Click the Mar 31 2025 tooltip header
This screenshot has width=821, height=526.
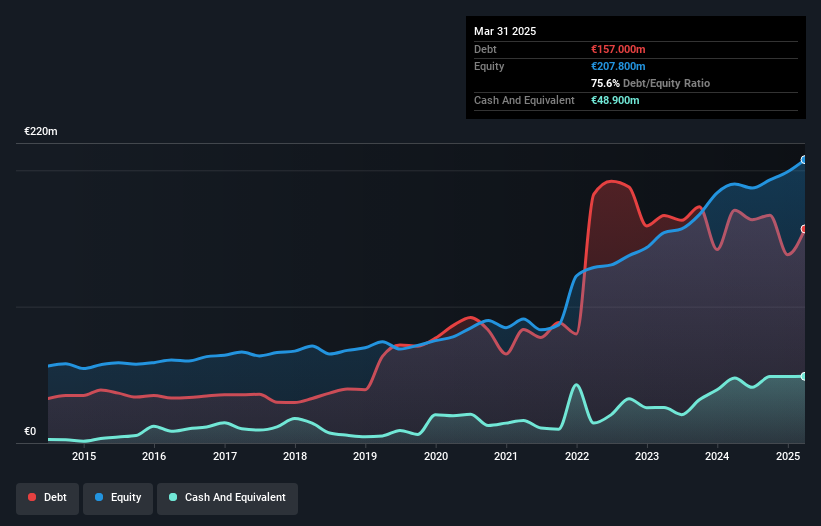[505, 31]
